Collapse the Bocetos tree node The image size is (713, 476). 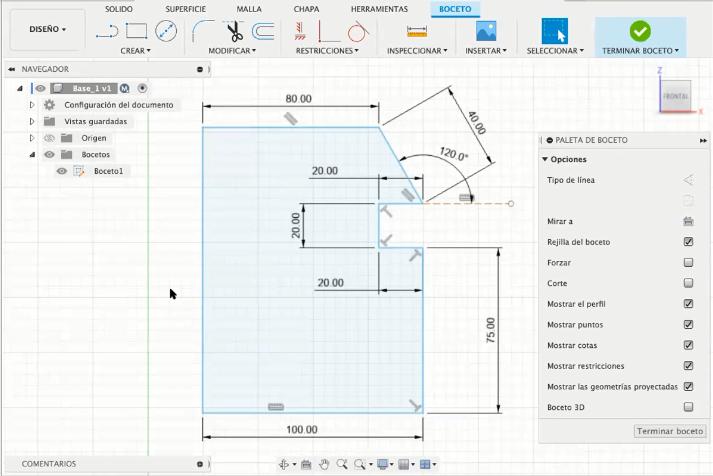[x=32, y=155]
